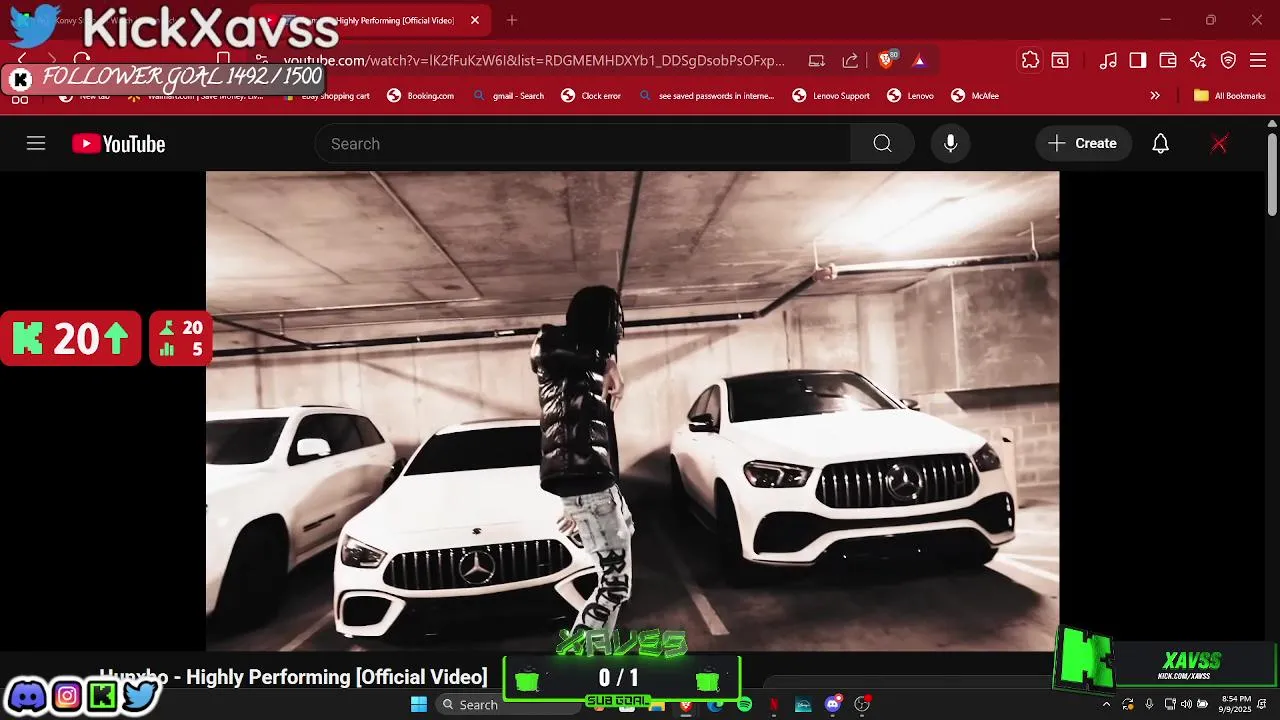The height and width of the screenshot is (720, 1280).
Task: Open the saved passwords bookmark
Action: pos(707,96)
